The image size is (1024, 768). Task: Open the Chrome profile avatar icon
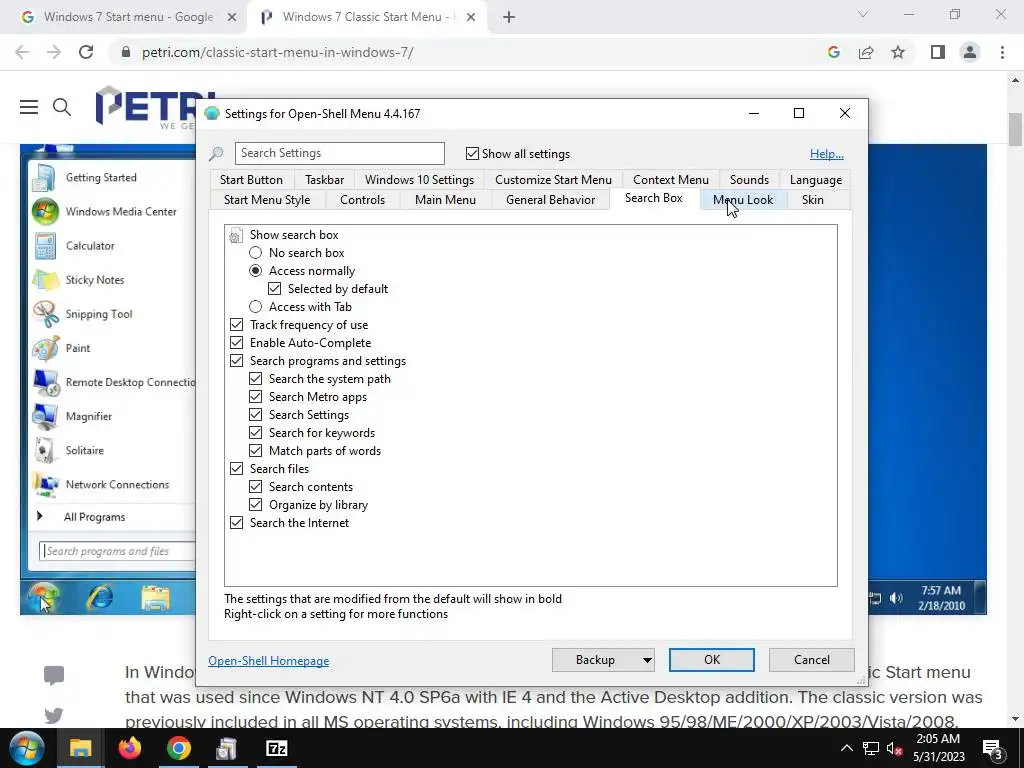click(x=970, y=52)
